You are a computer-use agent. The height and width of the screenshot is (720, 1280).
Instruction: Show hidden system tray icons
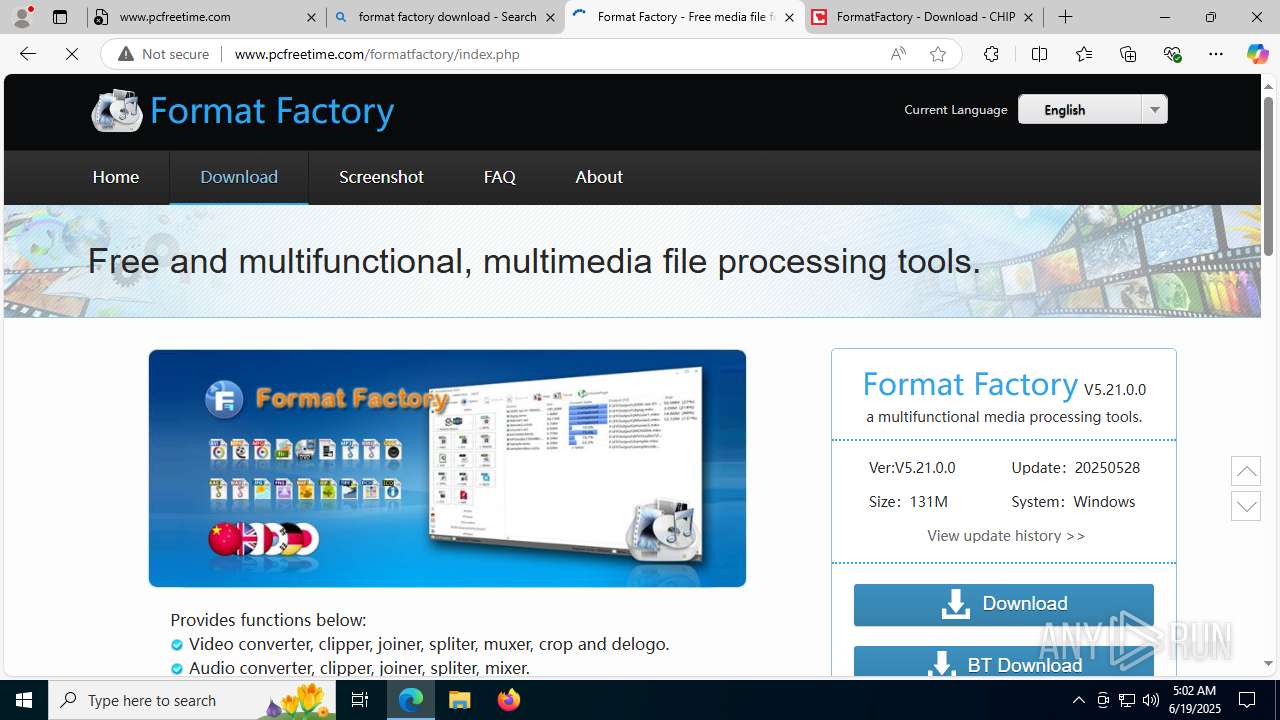click(1078, 700)
